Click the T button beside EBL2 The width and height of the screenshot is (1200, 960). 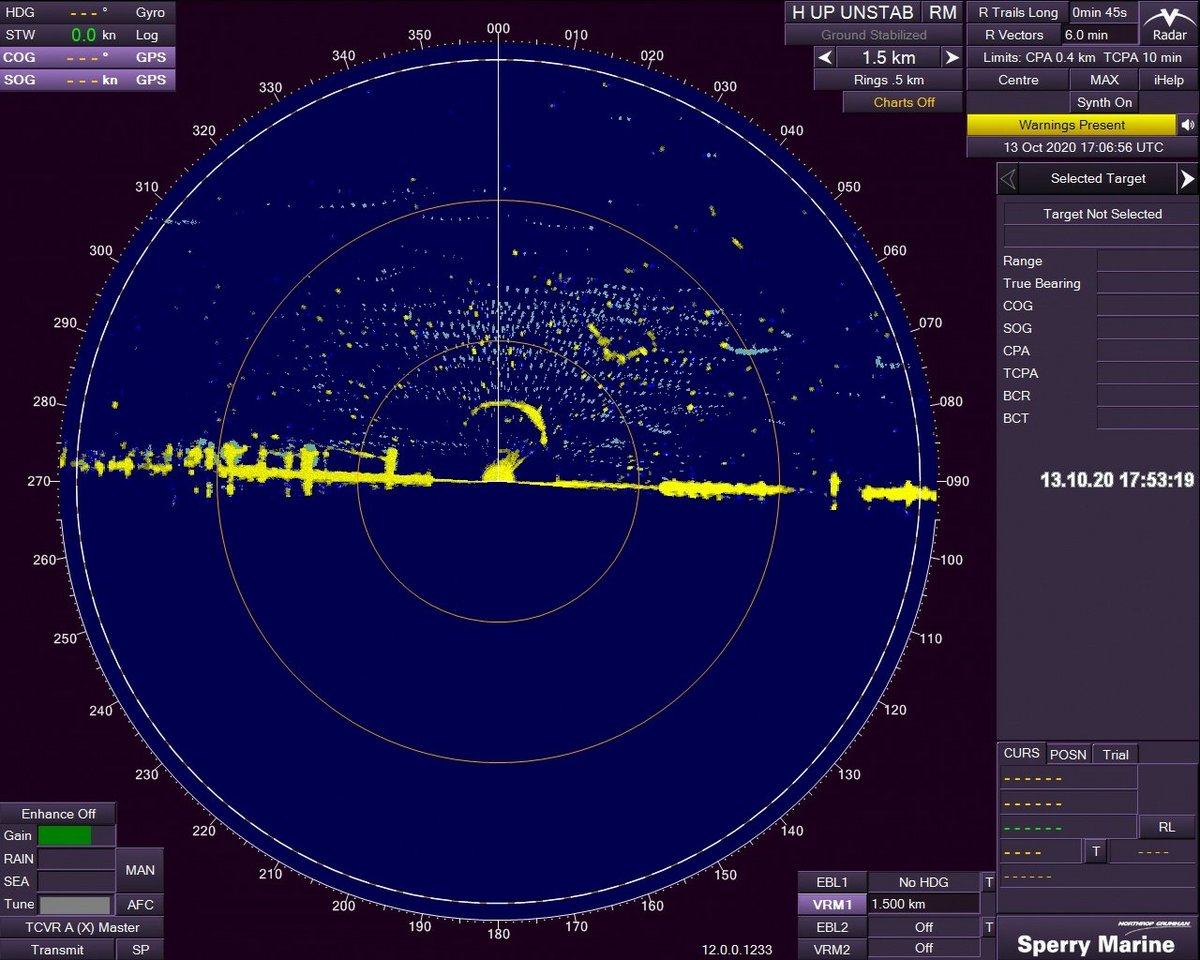988,927
